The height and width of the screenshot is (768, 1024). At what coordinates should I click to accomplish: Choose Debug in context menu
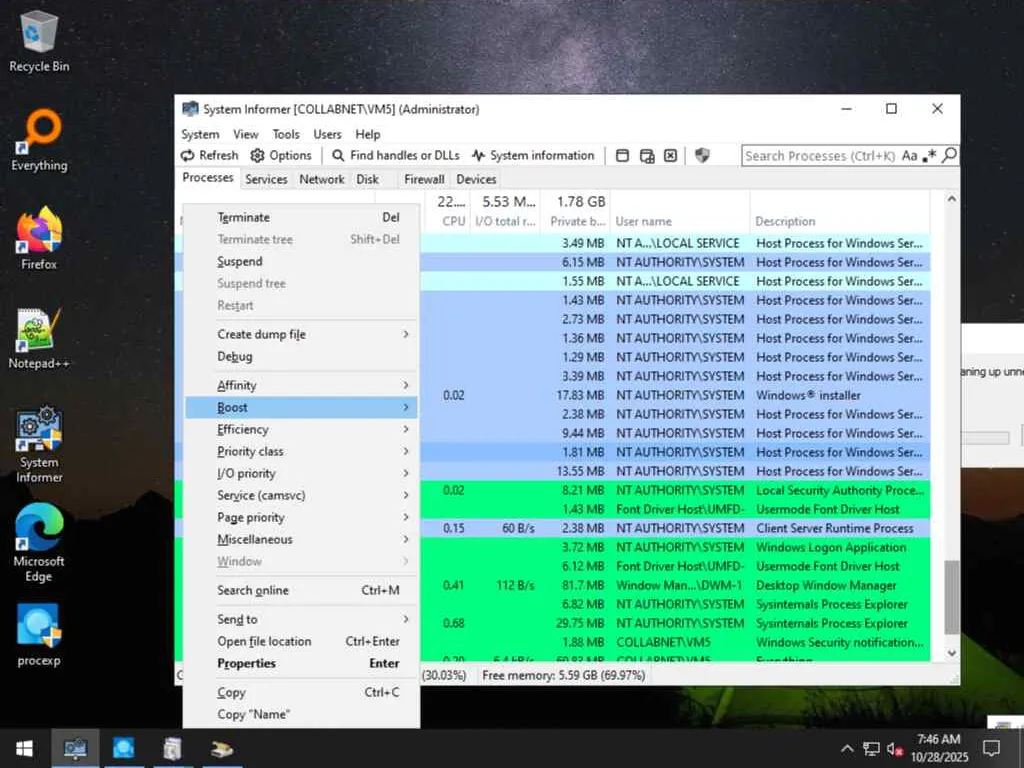click(x=301, y=357)
